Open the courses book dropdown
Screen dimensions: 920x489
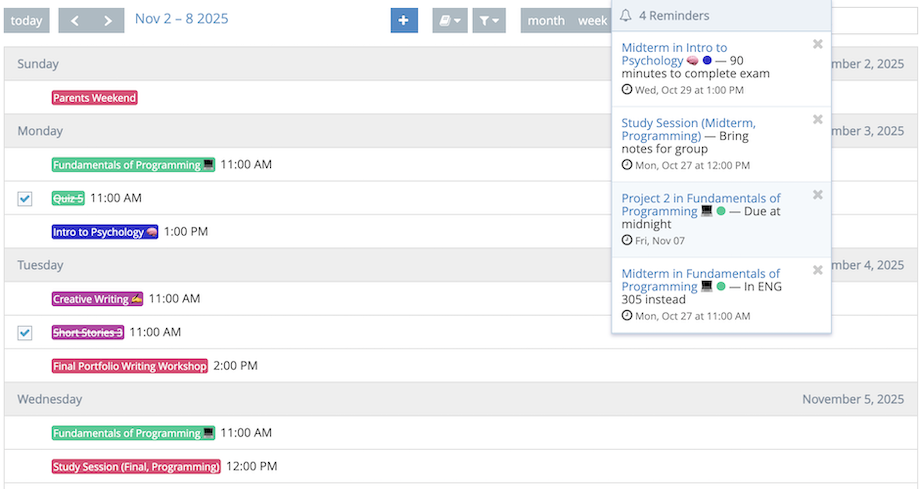tap(449, 20)
